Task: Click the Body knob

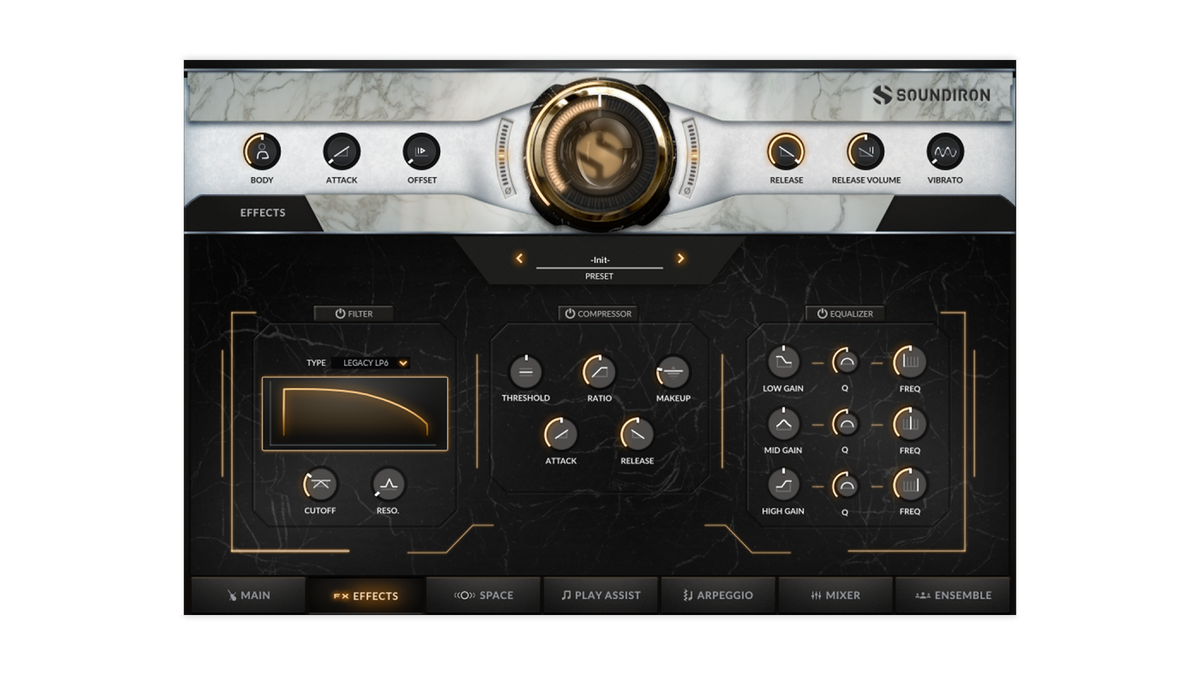Action: coord(262,152)
